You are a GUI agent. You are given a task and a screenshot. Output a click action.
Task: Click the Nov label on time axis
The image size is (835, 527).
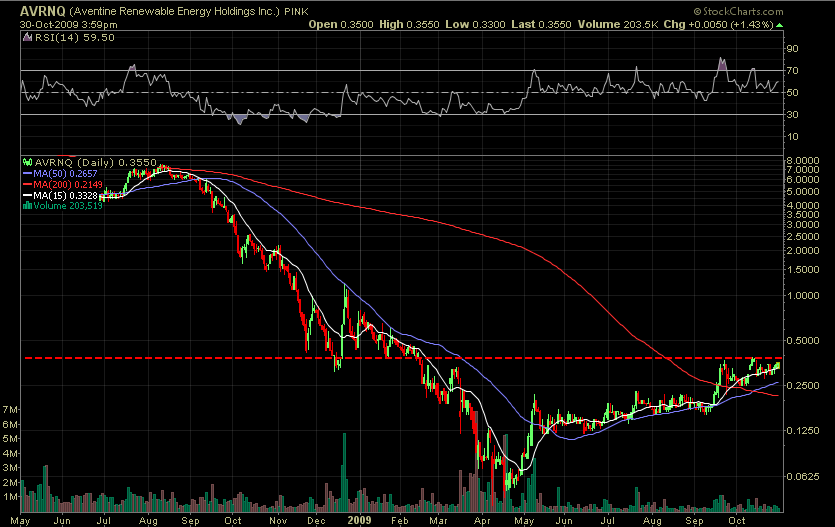278,521
